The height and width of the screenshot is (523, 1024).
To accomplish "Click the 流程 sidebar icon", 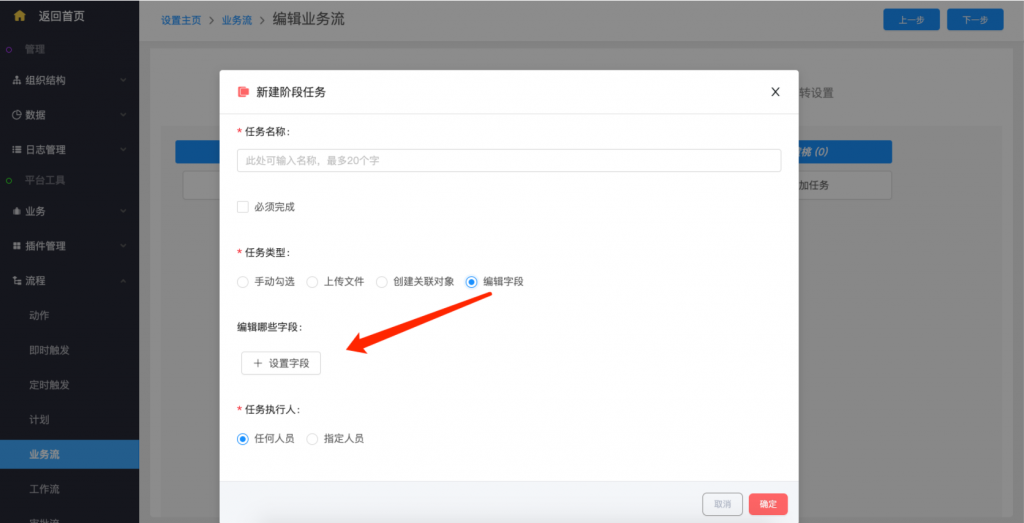I will [16, 281].
